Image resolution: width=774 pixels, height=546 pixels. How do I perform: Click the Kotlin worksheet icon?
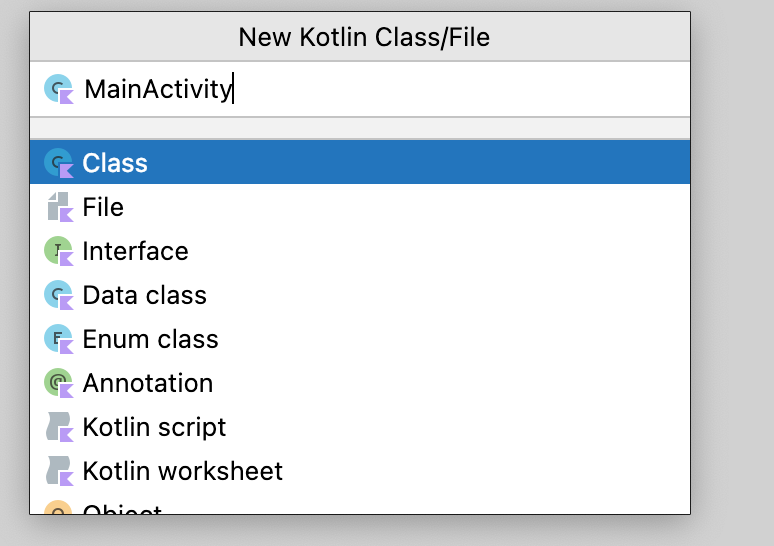[59, 471]
